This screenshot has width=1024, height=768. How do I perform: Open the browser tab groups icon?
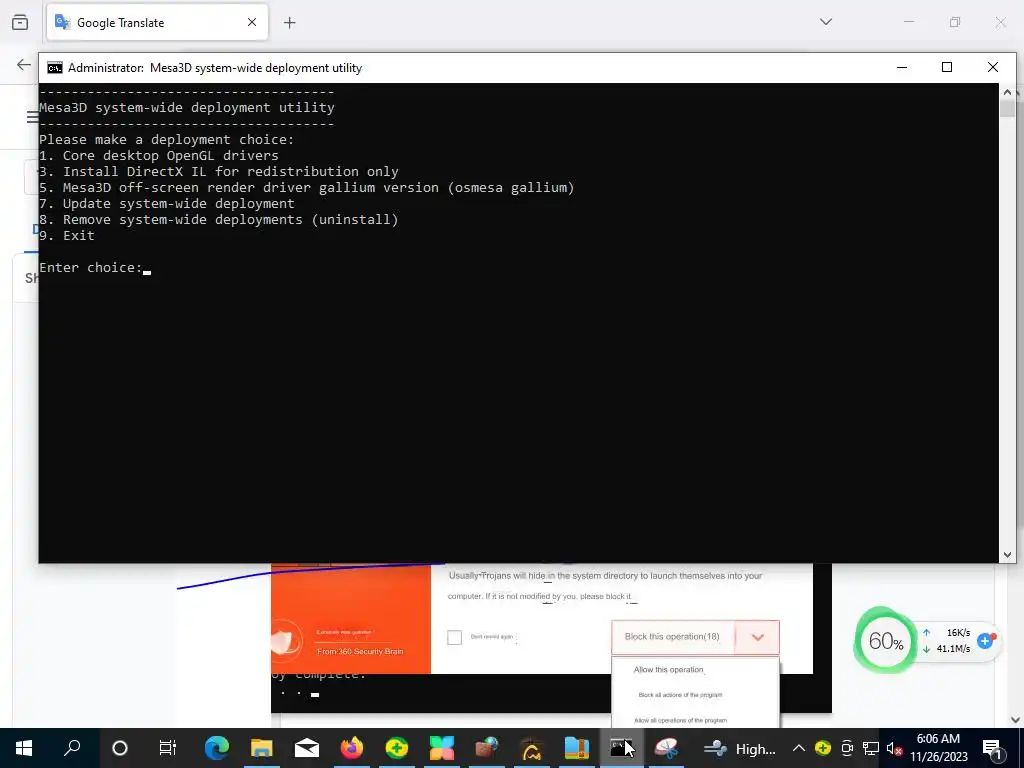(20, 23)
